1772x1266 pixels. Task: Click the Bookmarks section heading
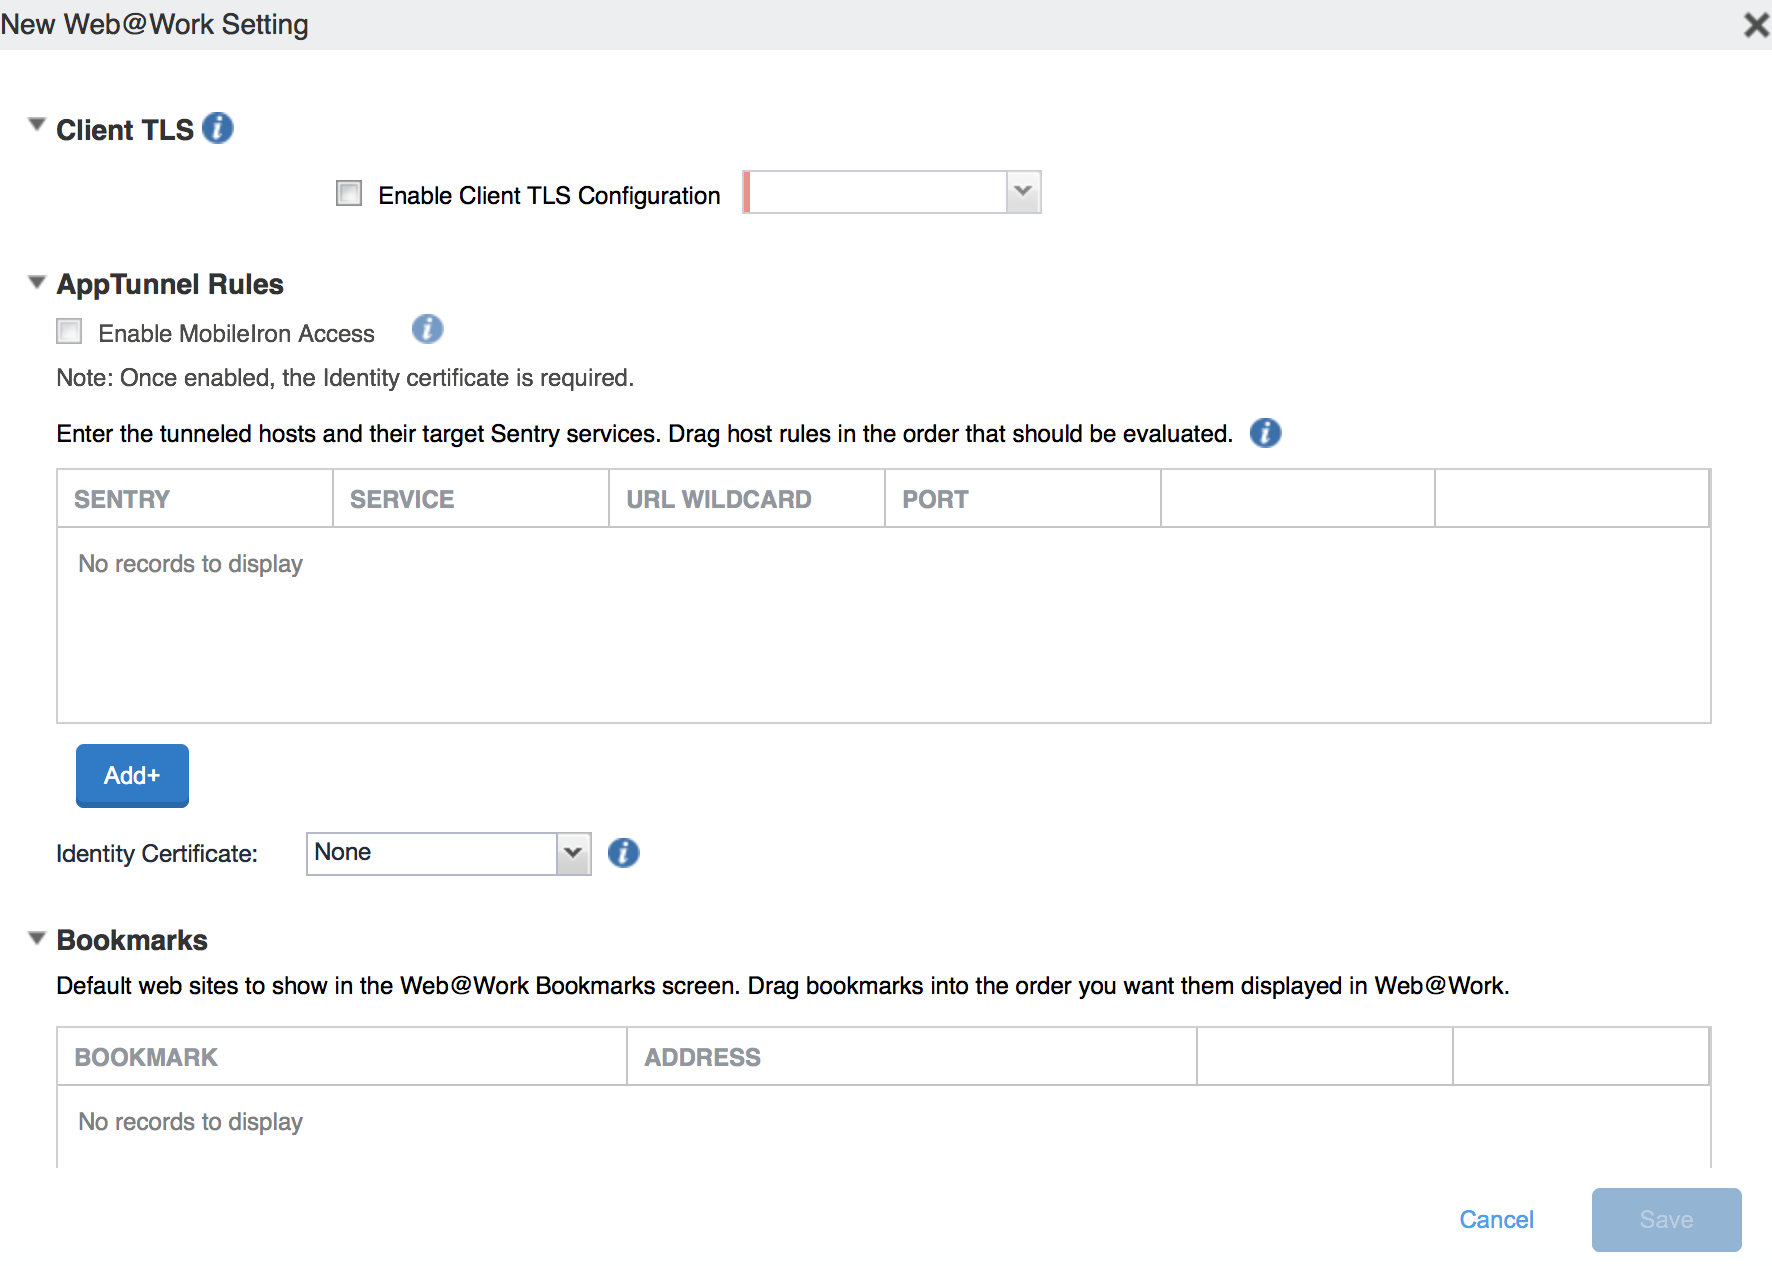point(132,940)
